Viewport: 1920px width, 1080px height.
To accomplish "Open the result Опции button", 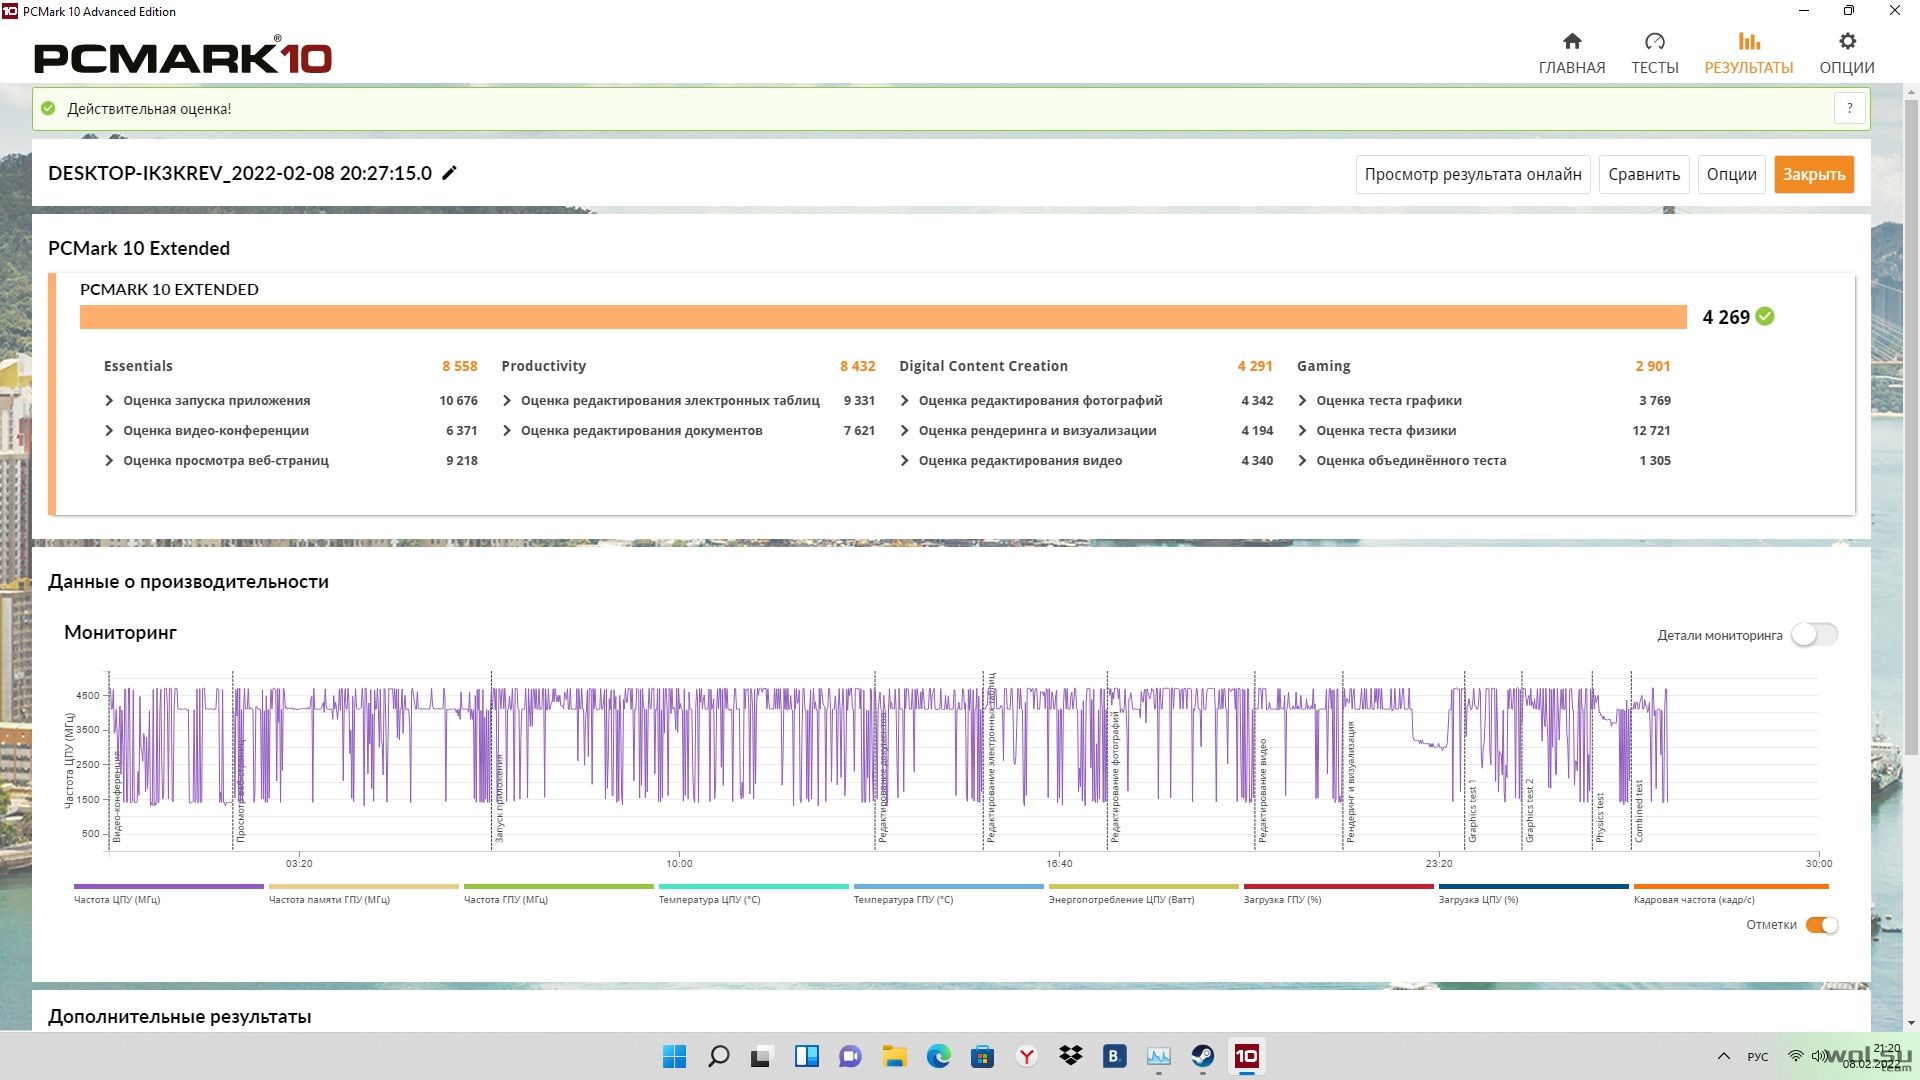I will [1731, 175].
